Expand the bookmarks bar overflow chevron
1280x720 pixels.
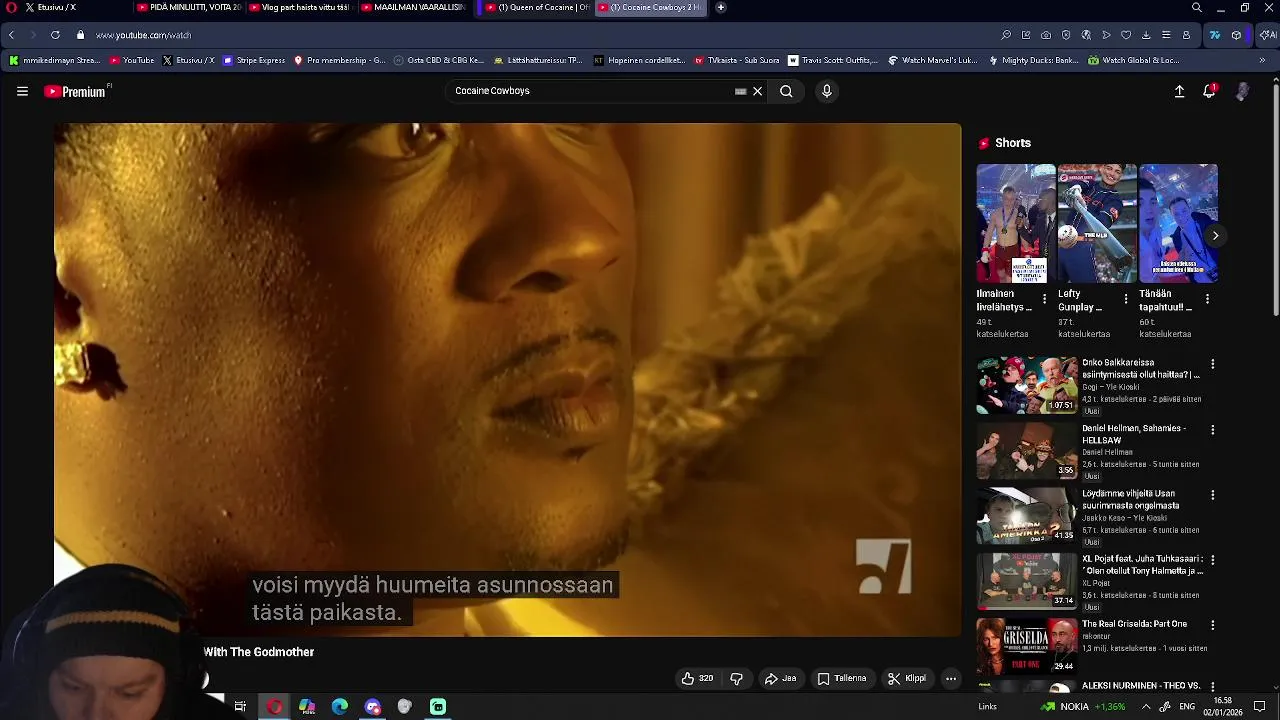point(1262,60)
